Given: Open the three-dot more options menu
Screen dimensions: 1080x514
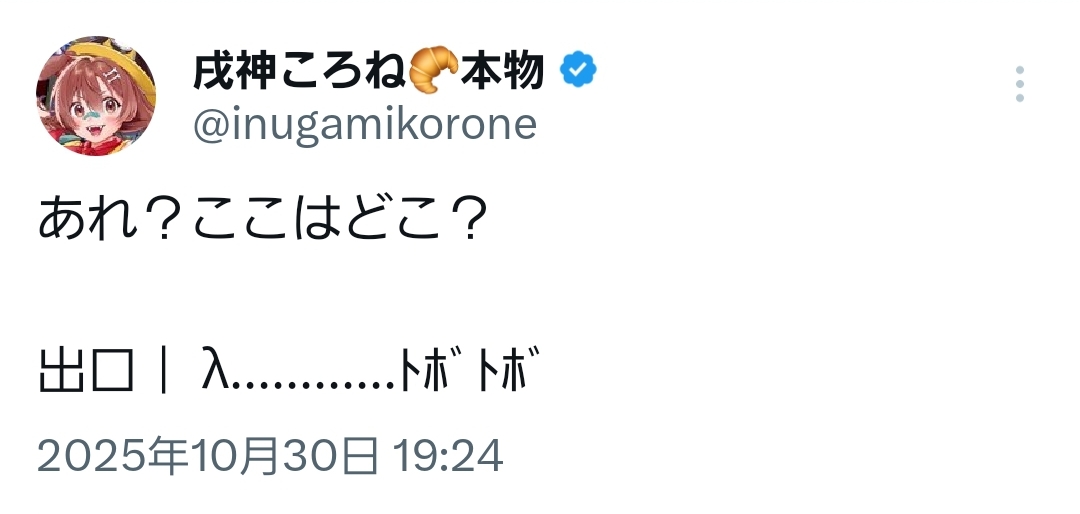Looking at the screenshot, I should pyautogui.click(x=1019, y=85).
